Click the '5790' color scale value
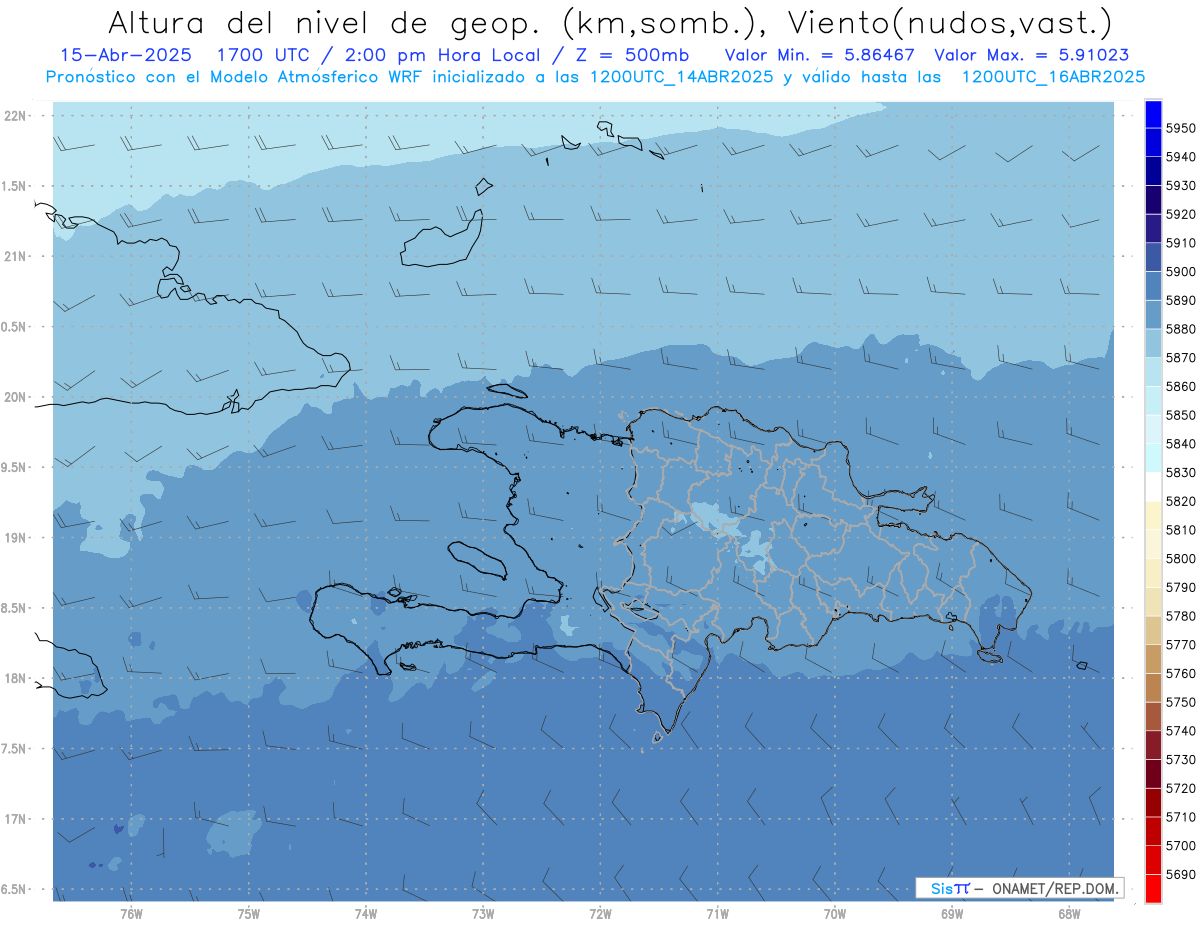The width and height of the screenshot is (1200, 927). [1180, 587]
